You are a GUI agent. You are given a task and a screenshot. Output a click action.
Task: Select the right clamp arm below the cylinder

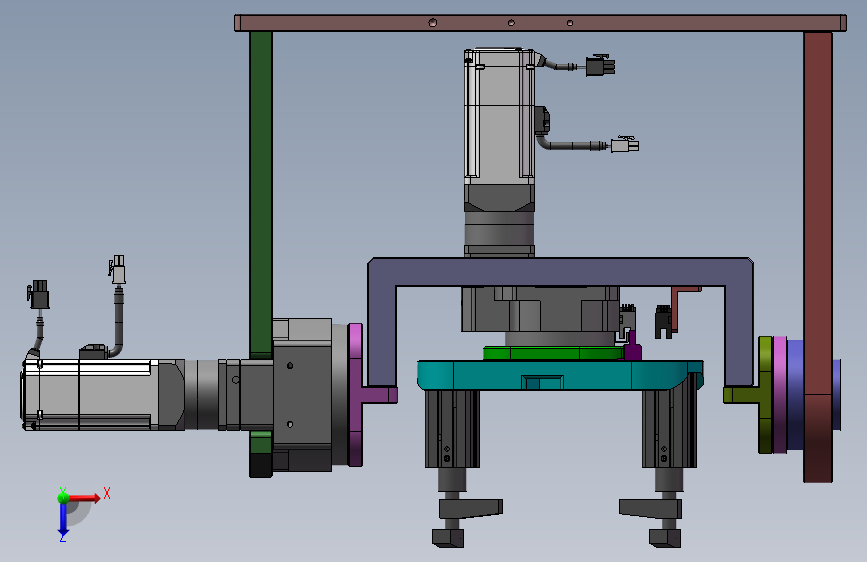[x=651, y=508]
